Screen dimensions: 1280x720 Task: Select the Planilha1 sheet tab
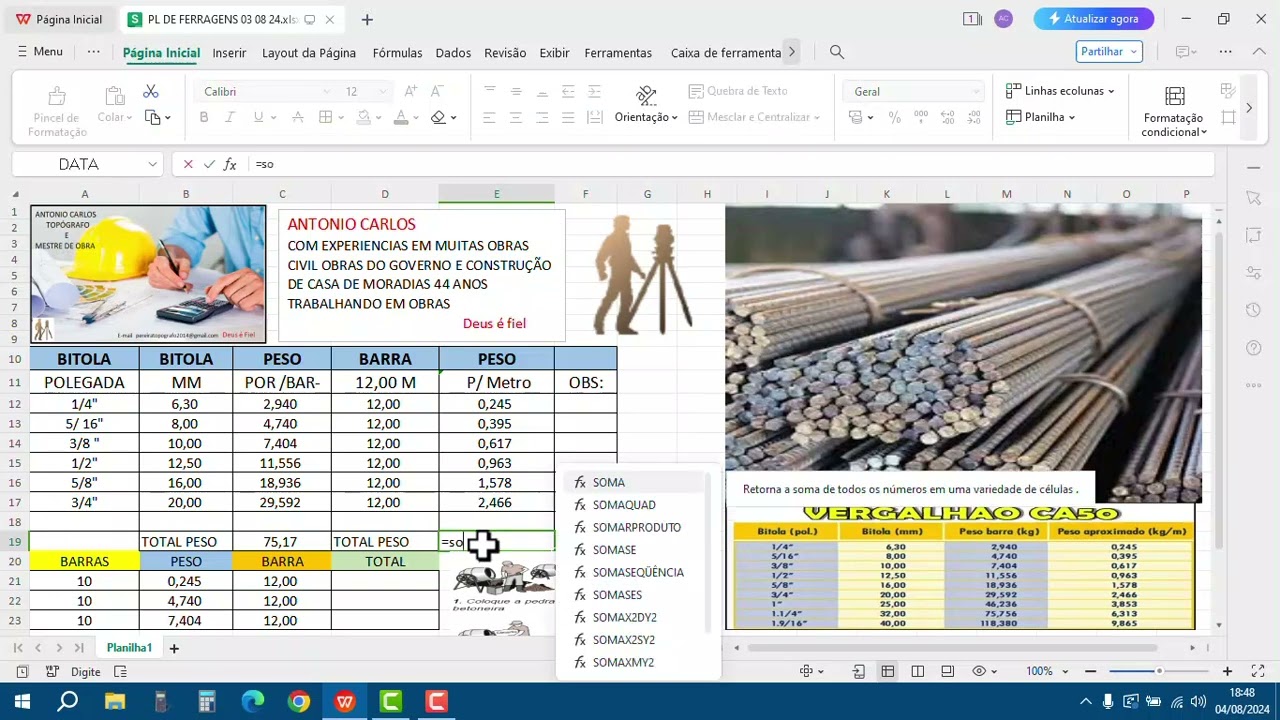[x=129, y=648]
